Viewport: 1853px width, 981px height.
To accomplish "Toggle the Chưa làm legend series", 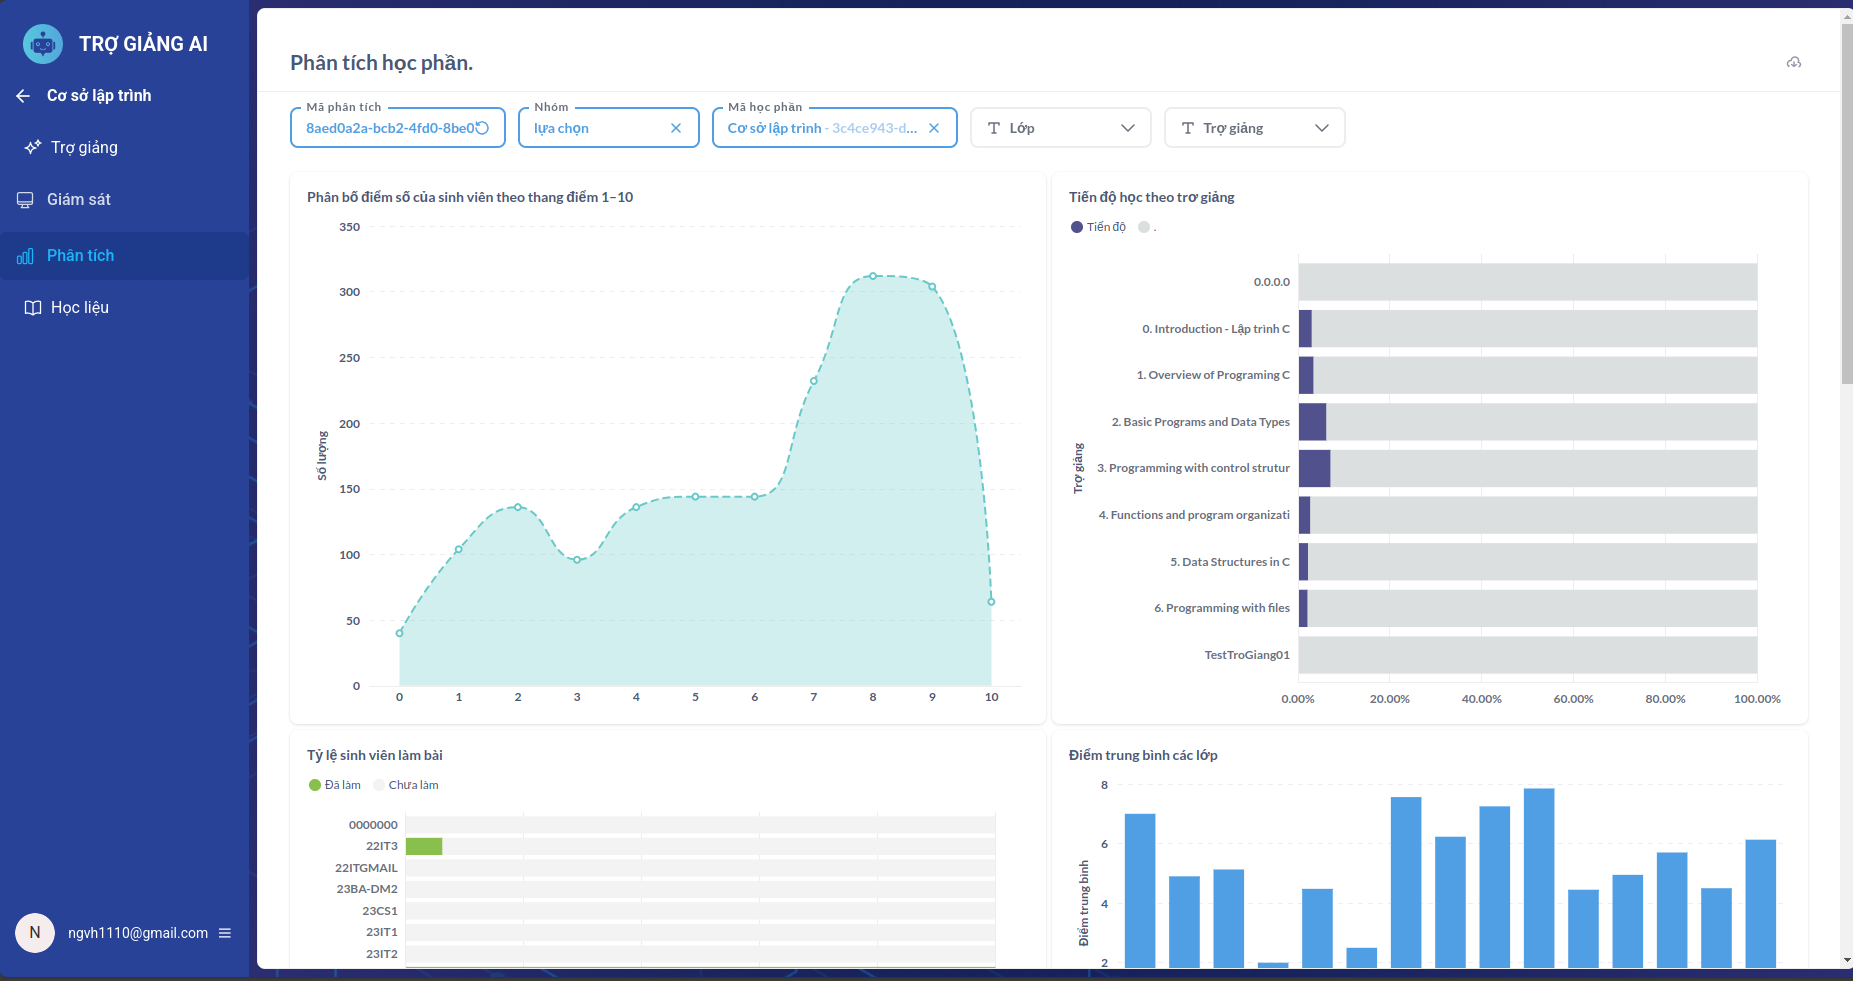I will click(406, 785).
